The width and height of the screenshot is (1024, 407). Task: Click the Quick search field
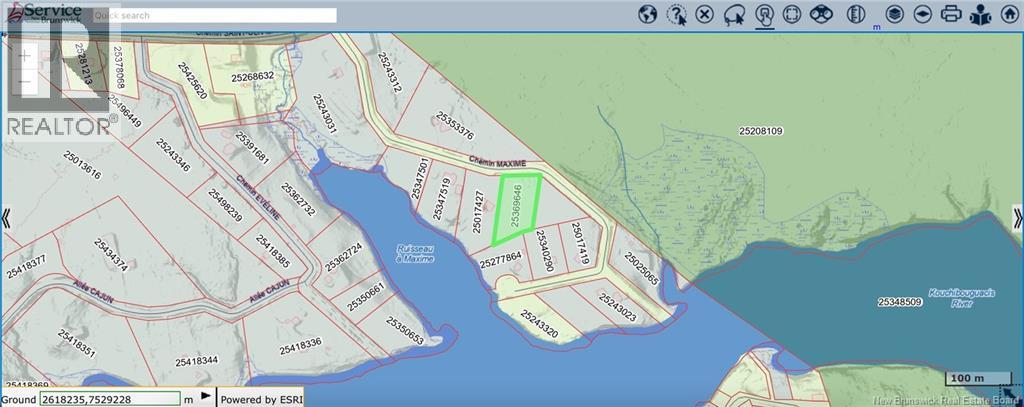tap(214, 16)
